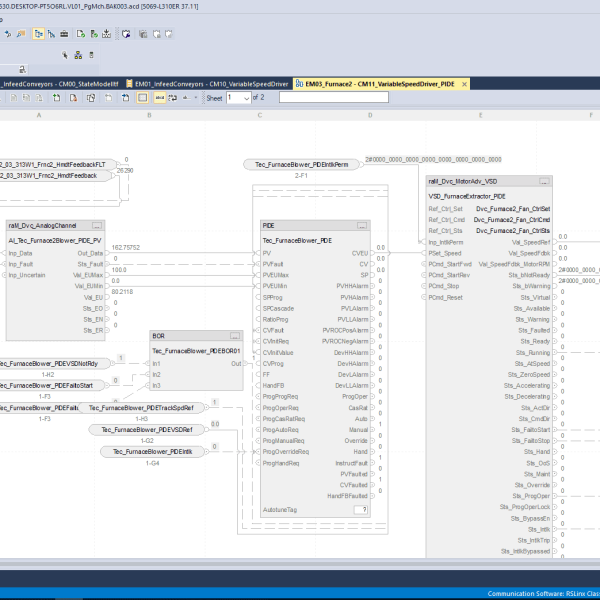
Task: Select the Frnc2_HmdtFeedback input reference
Action: click(56, 176)
